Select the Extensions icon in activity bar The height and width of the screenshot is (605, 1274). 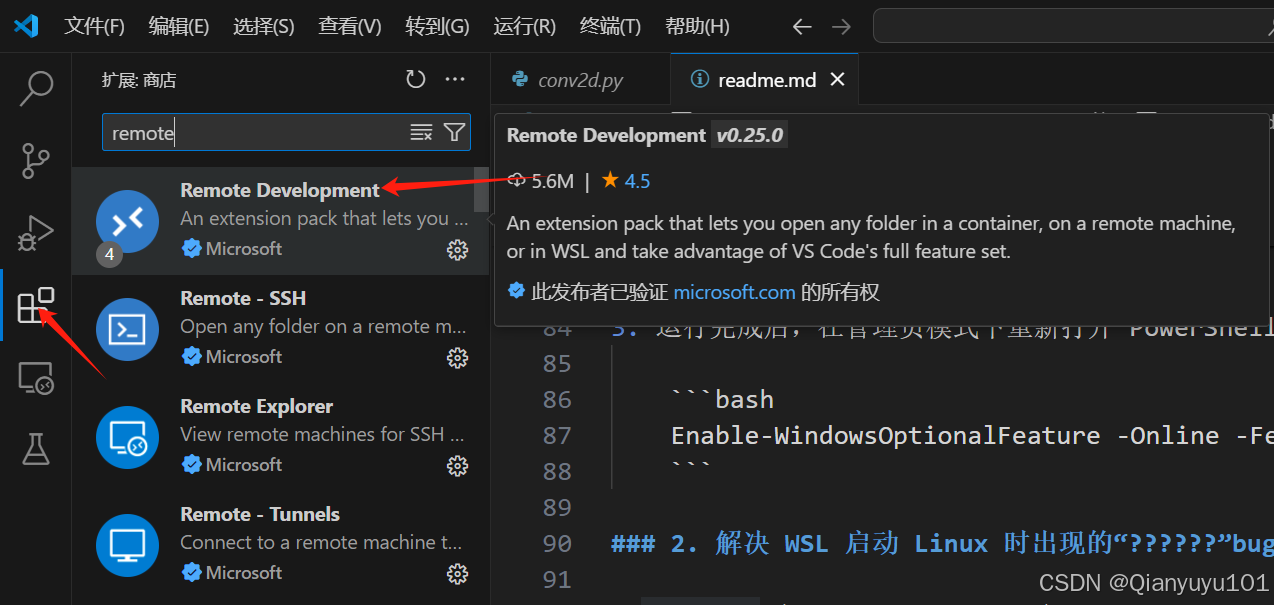(x=36, y=304)
